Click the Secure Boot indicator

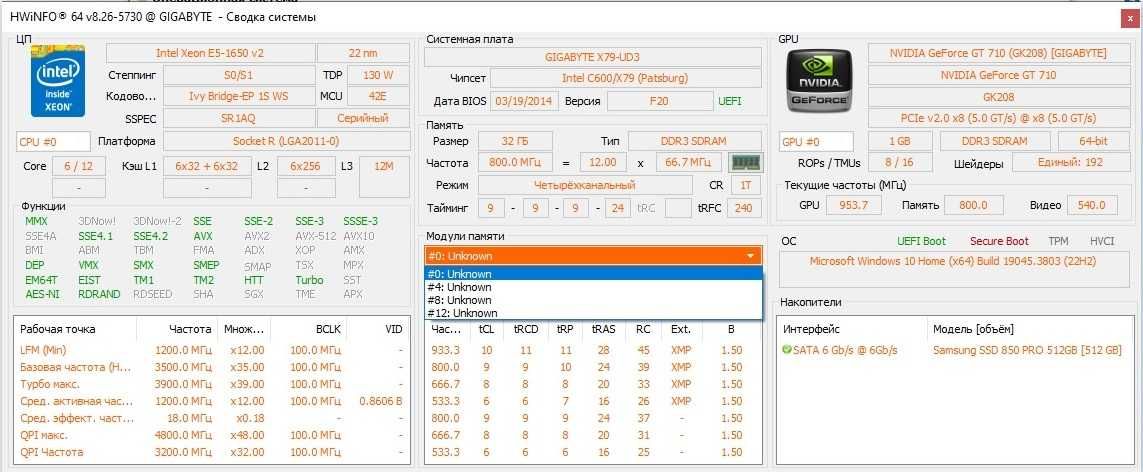999,241
